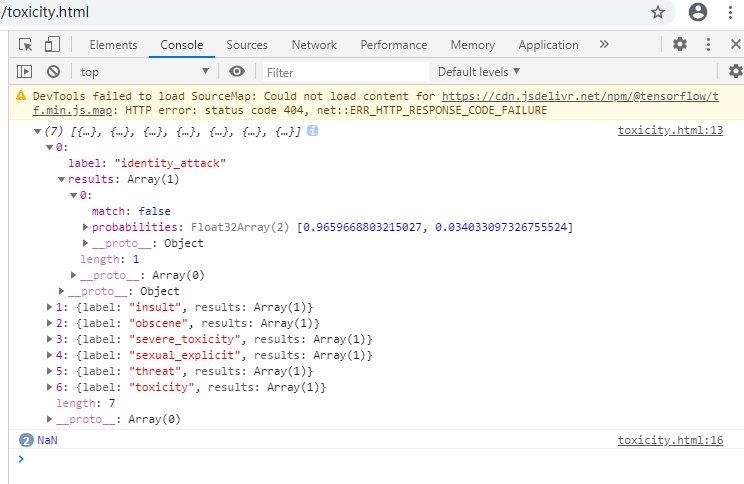The width and height of the screenshot is (744, 484).
Task: Open the top JavaScript context dropdown
Action: click(145, 72)
